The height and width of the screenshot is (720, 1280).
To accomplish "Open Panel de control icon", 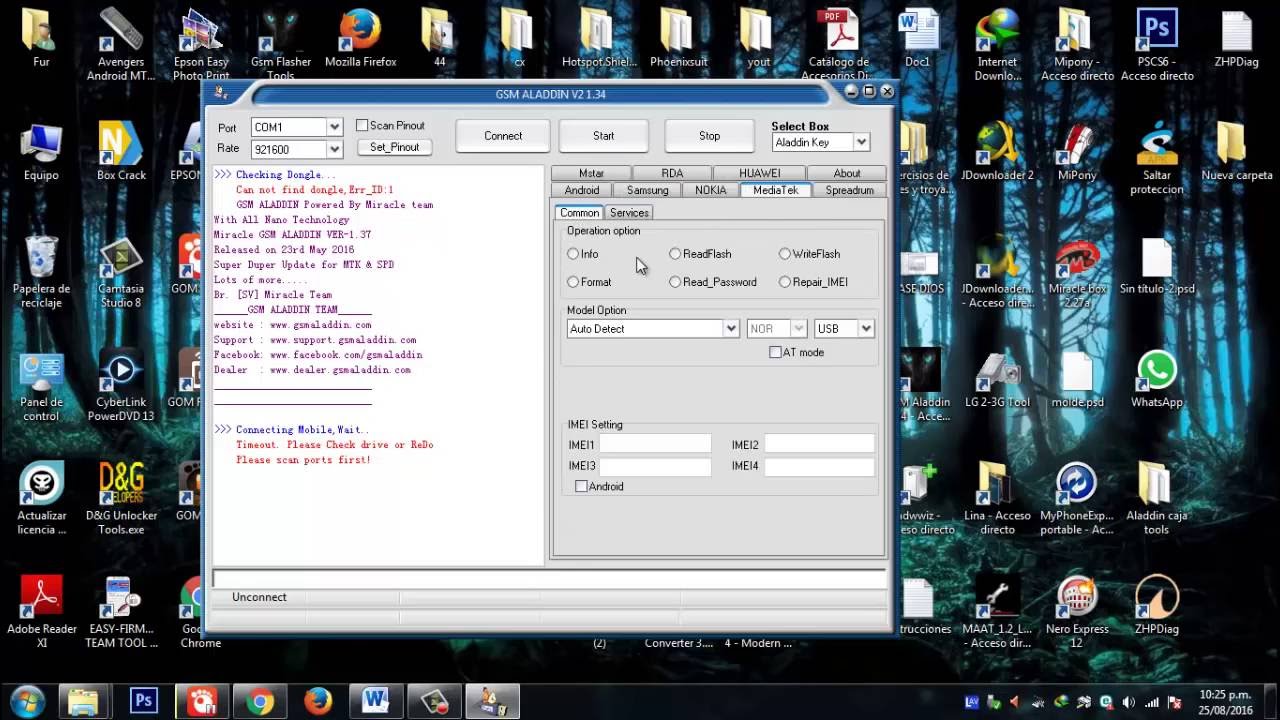I will point(41,386).
